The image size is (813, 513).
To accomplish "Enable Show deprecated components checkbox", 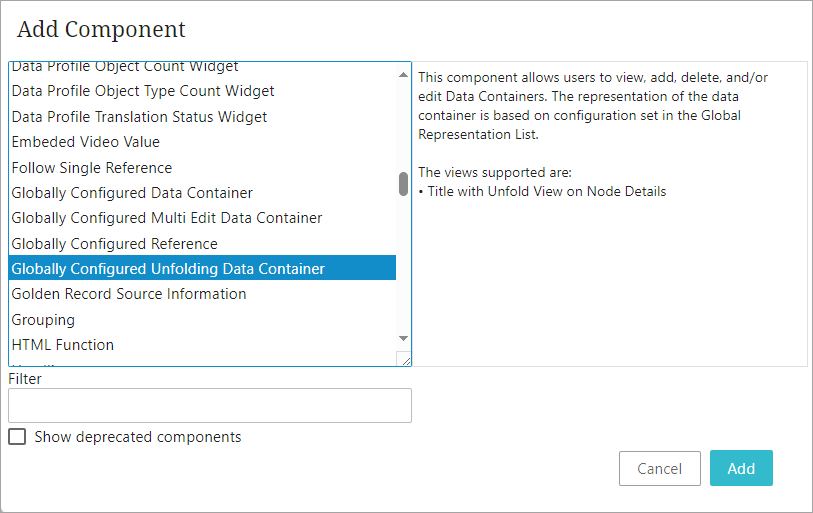I will (x=17, y=437).
